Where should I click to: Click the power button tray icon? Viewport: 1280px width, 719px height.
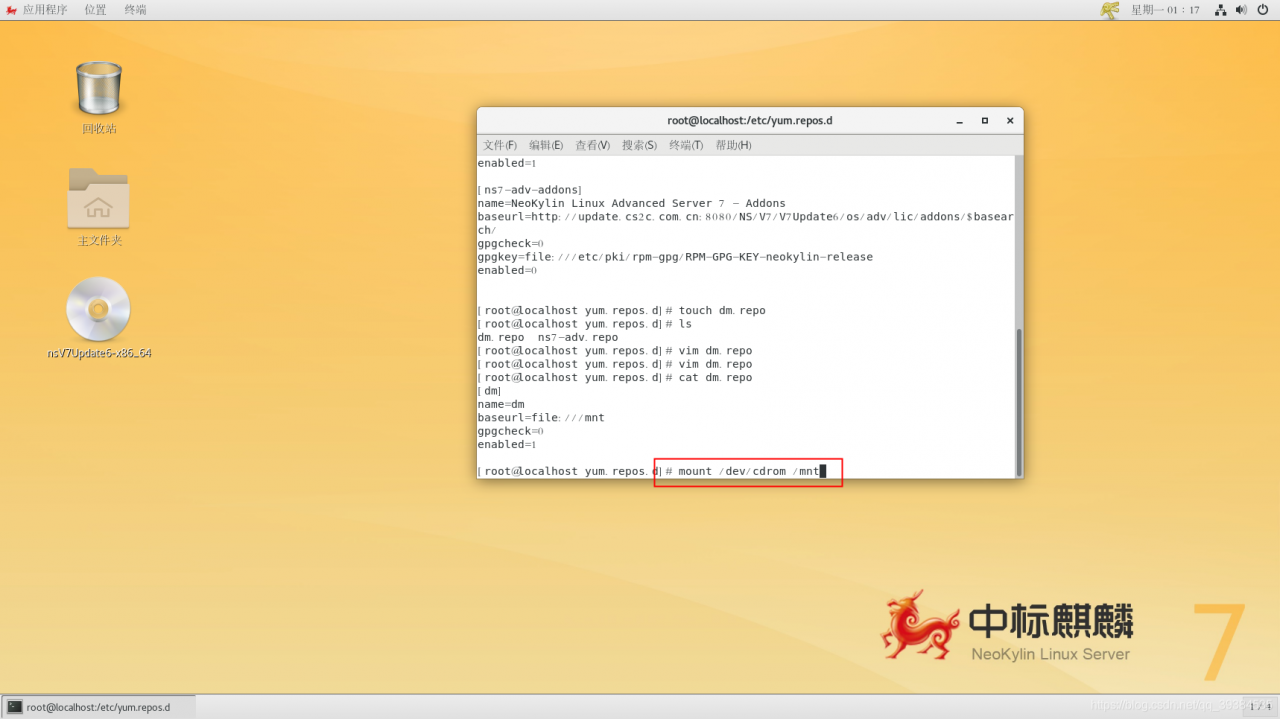[1263, 10]
